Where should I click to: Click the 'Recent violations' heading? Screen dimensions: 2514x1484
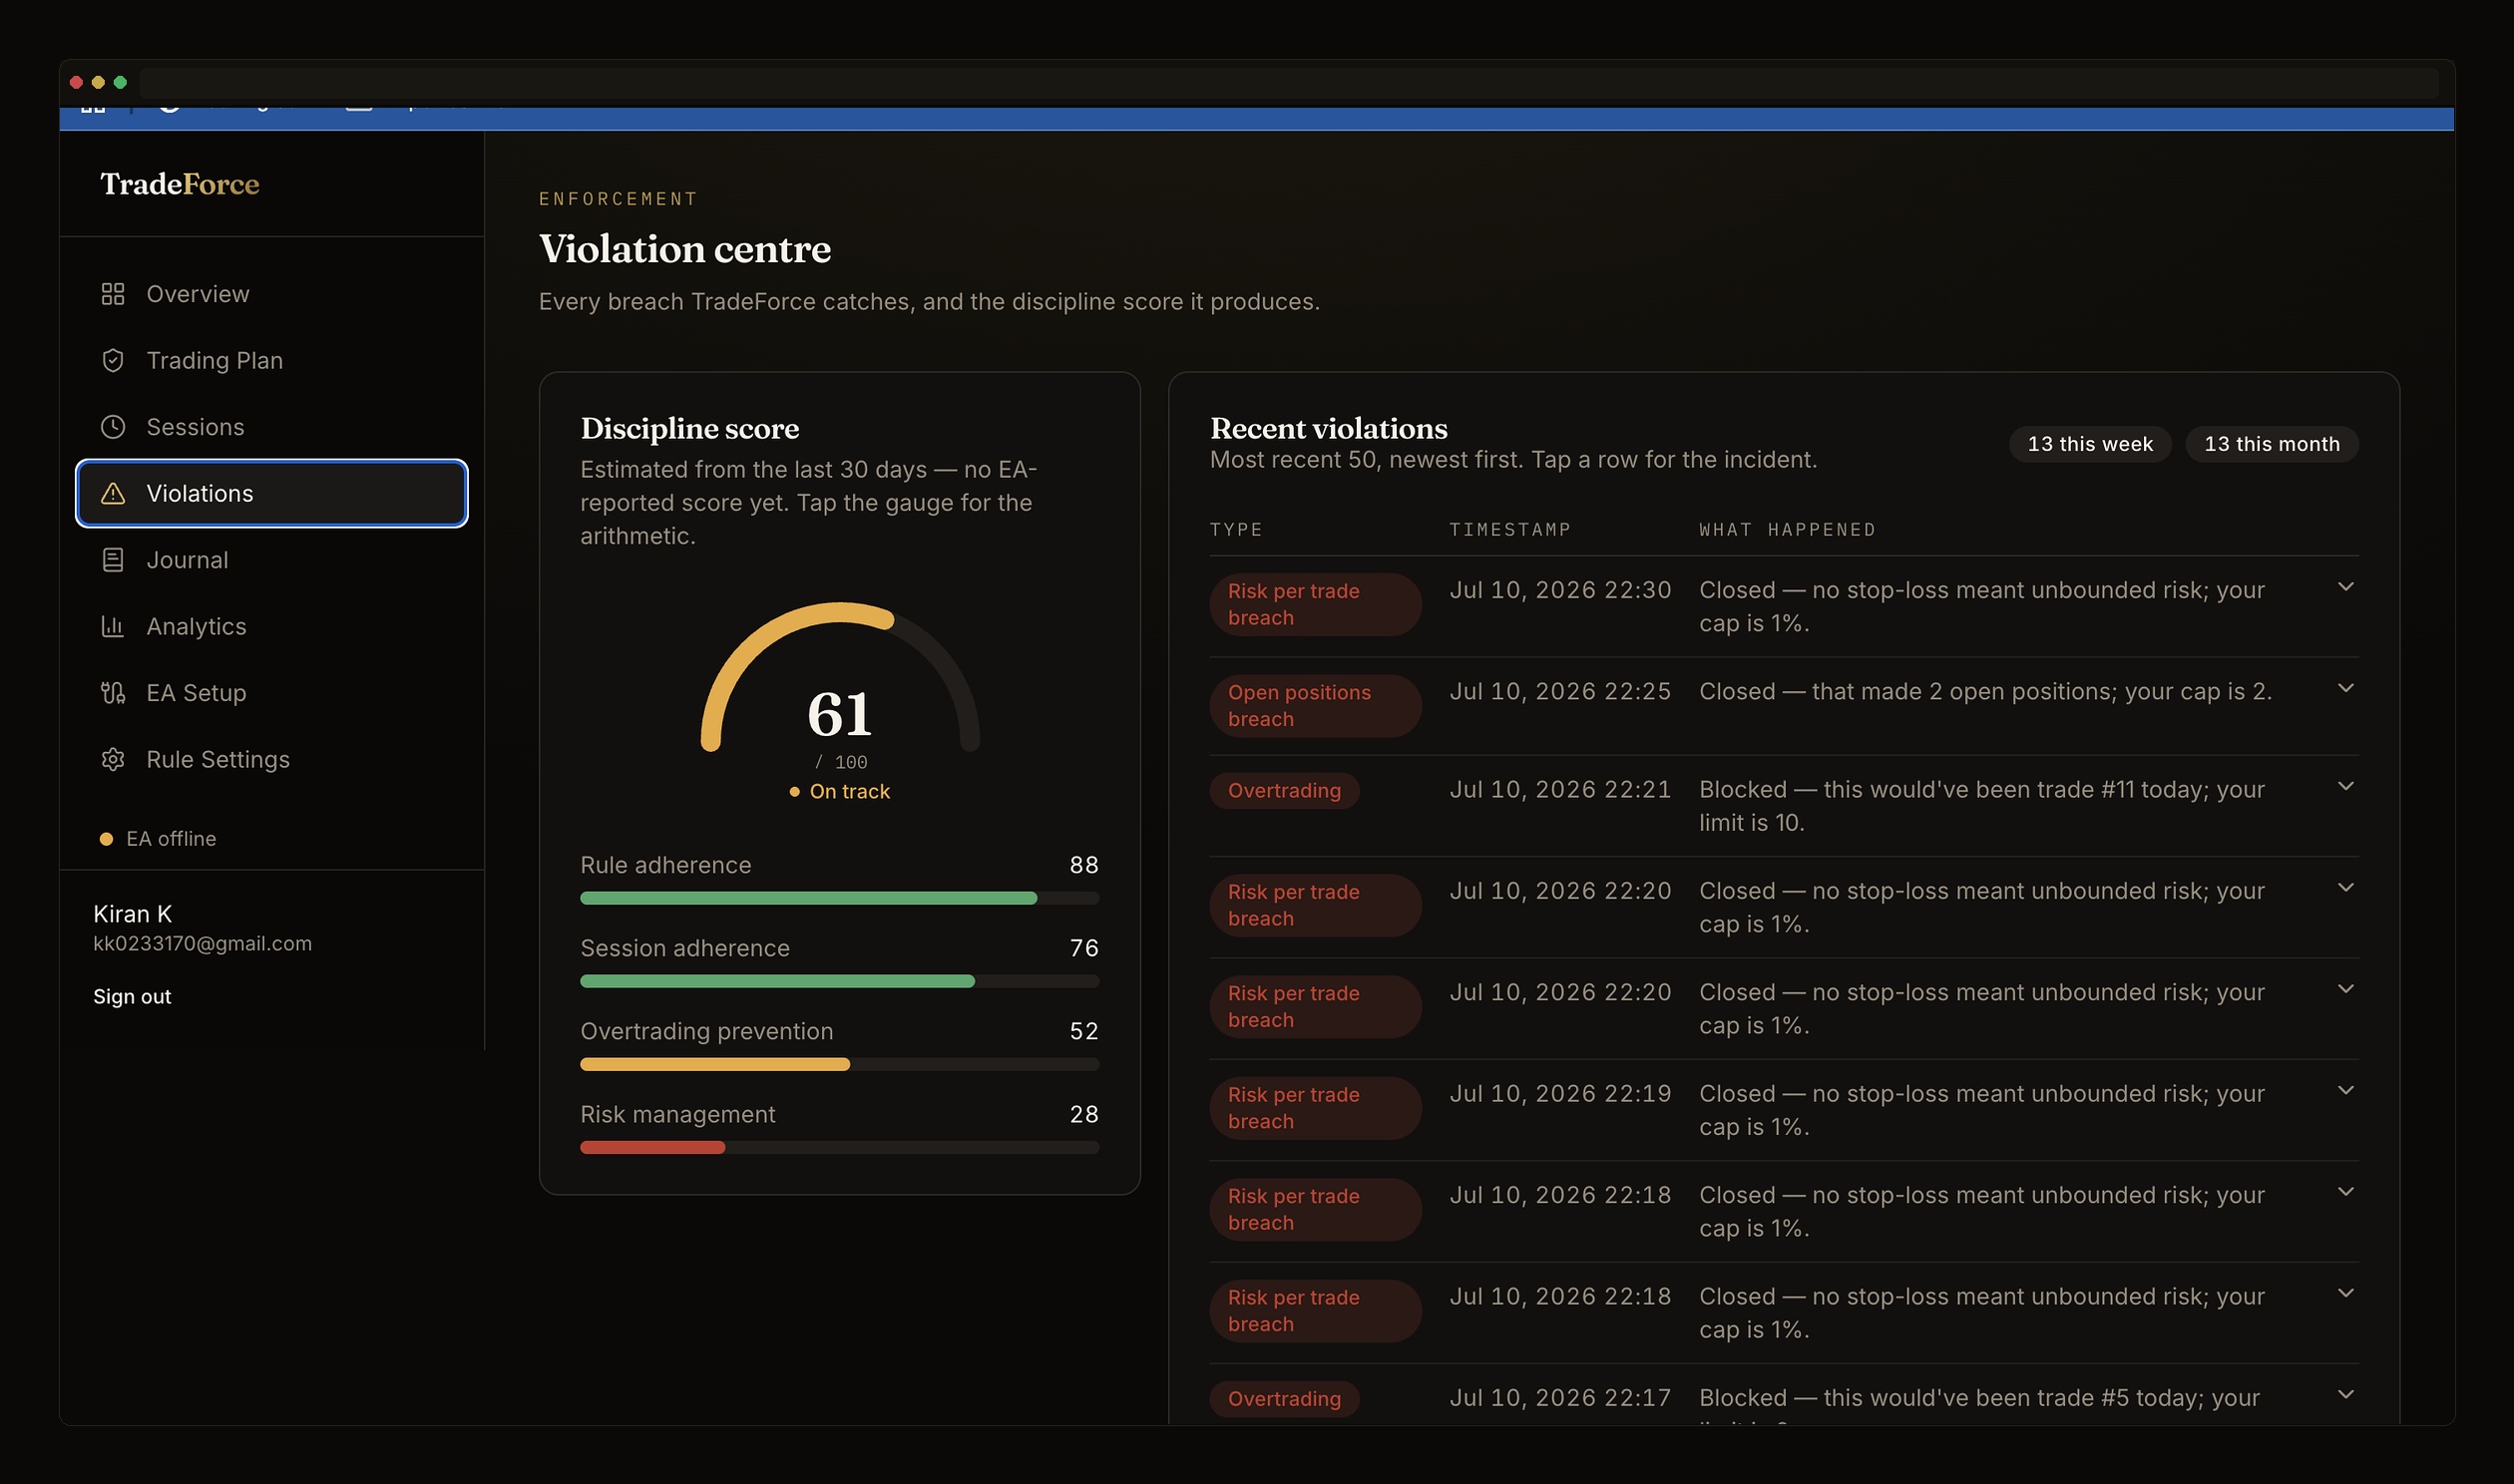point(1328,428)
